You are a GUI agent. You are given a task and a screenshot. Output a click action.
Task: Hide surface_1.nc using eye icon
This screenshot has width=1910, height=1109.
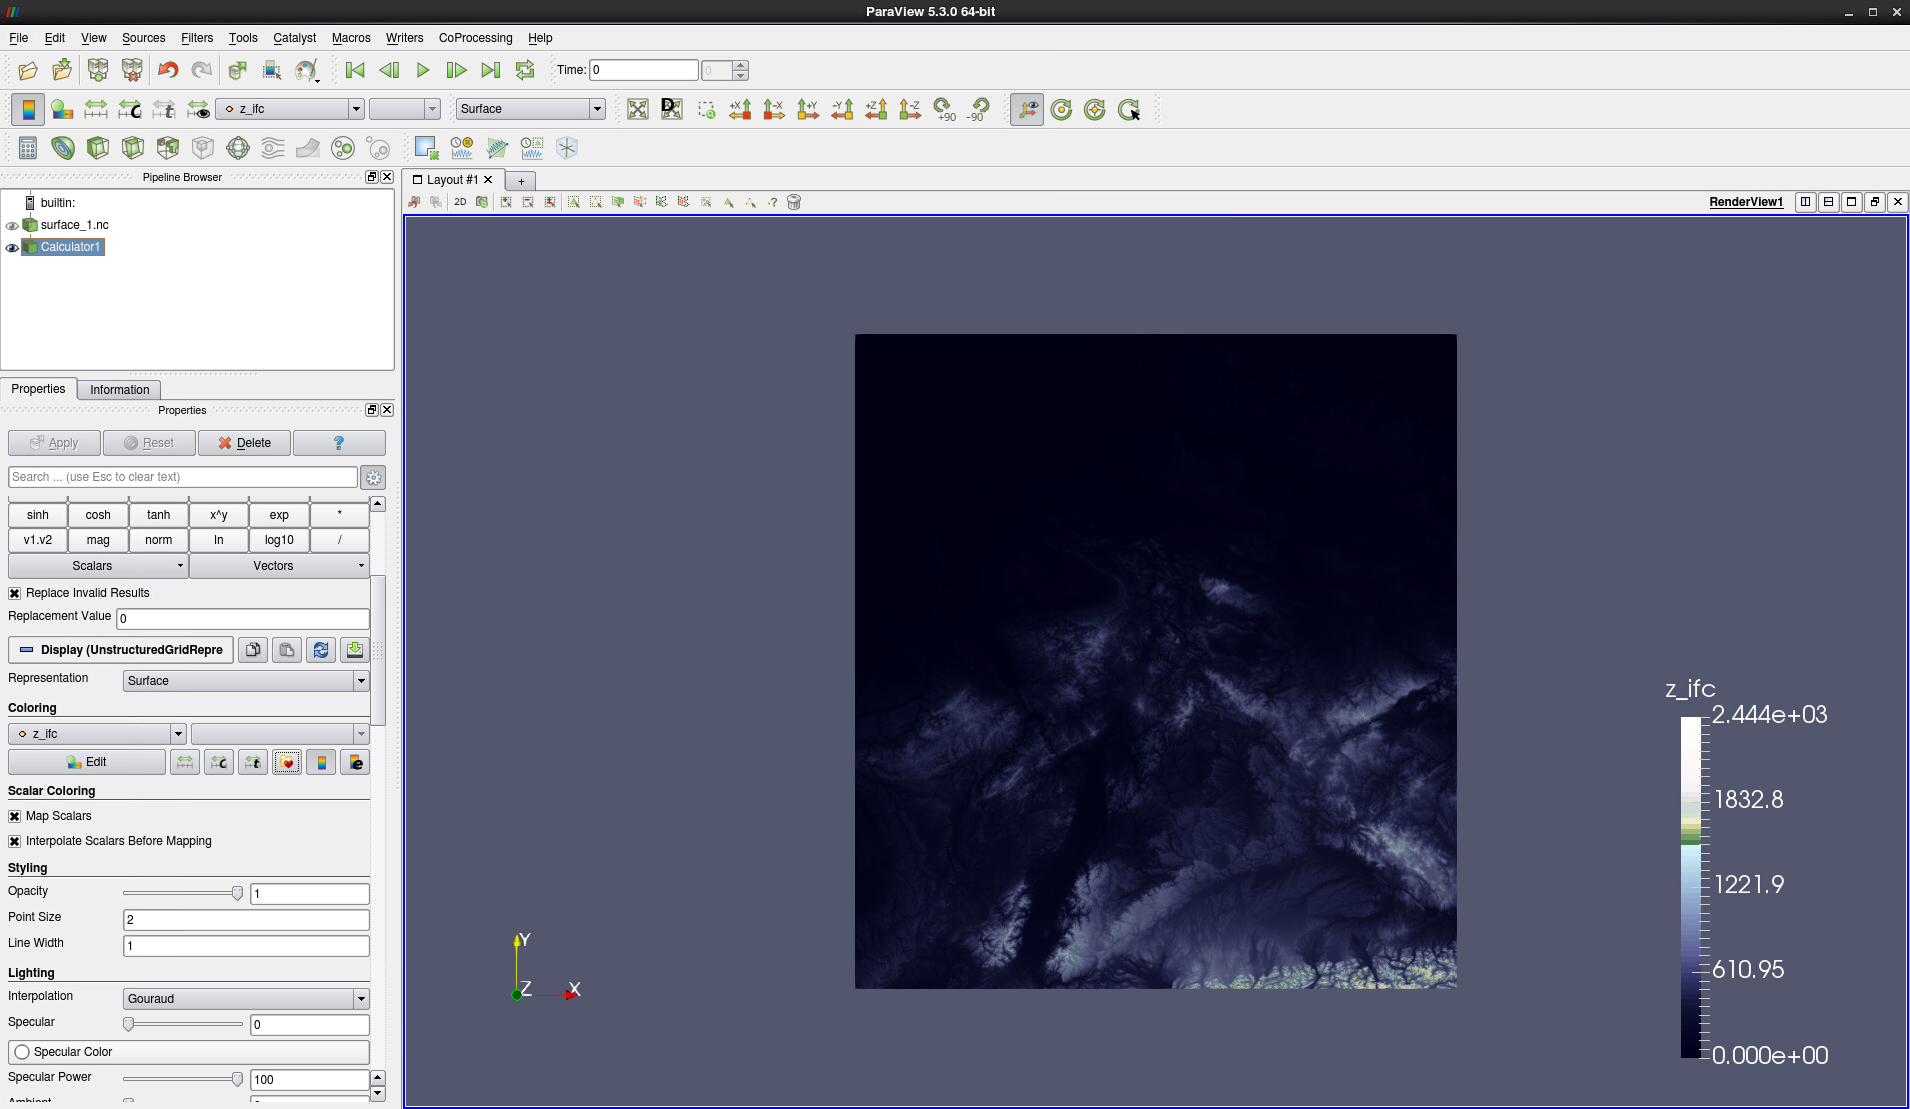pos(12,225)
